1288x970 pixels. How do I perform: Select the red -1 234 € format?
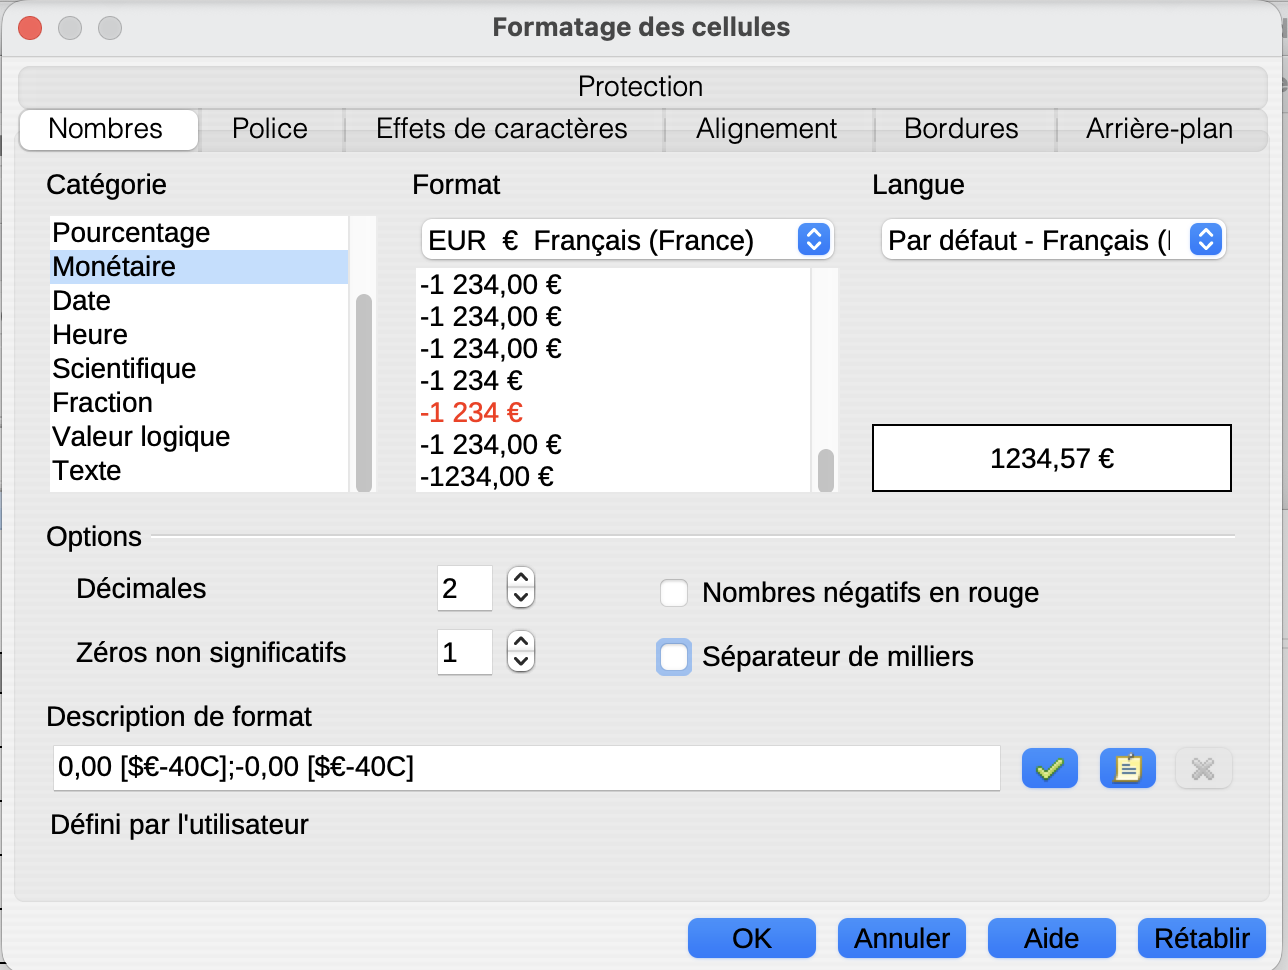(613, 413)
